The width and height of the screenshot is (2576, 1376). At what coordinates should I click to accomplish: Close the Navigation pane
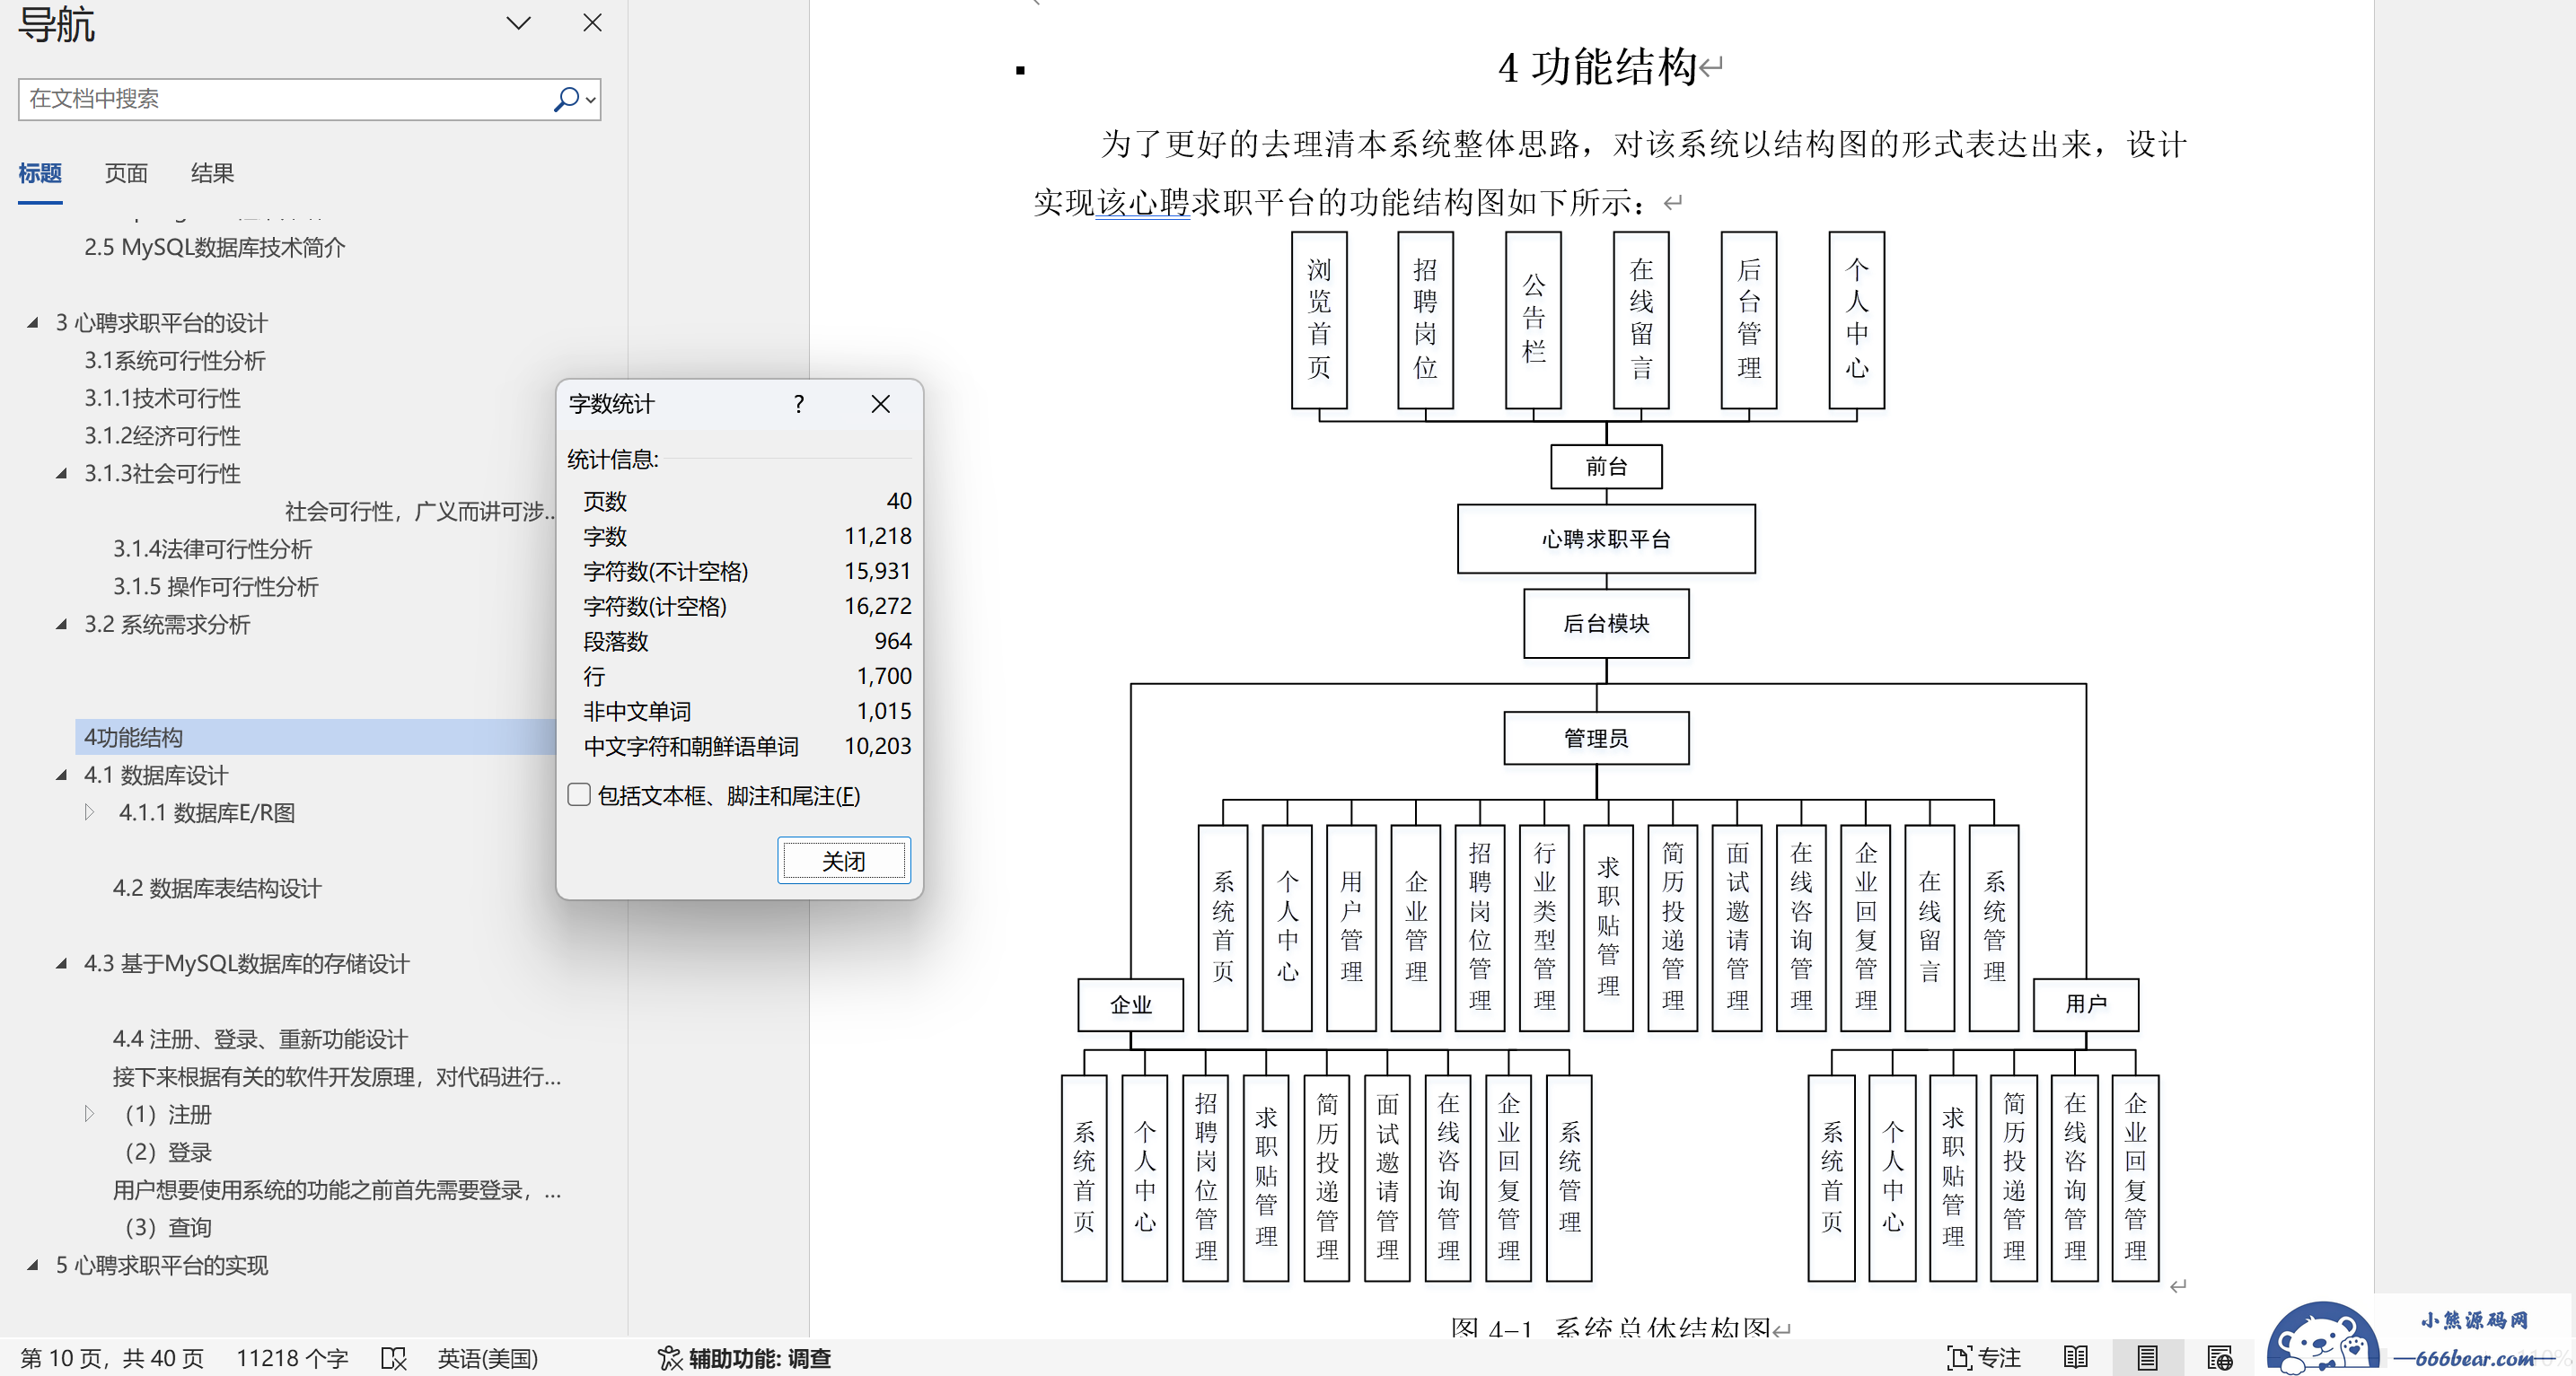pyautogui.click(x=592, y=23)
